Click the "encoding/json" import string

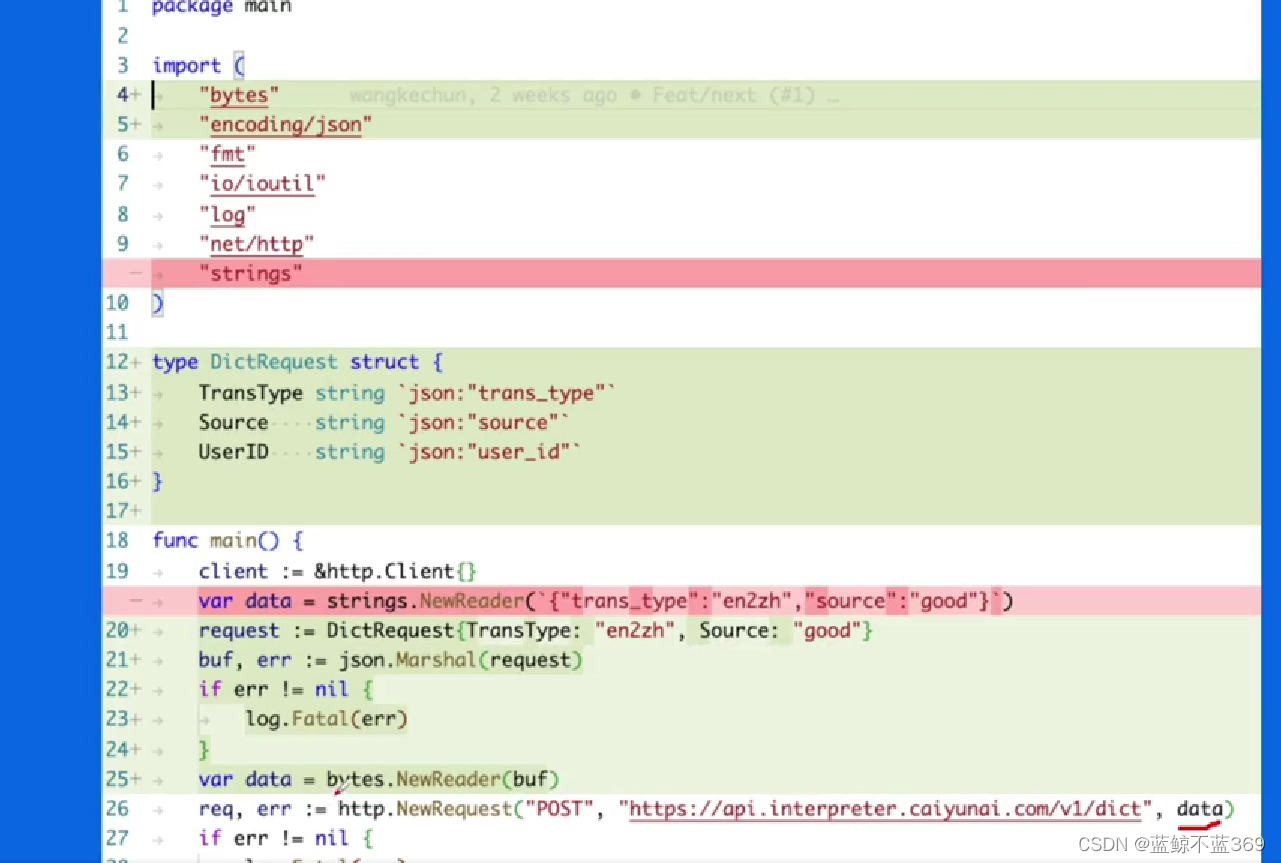click(286, 125)
